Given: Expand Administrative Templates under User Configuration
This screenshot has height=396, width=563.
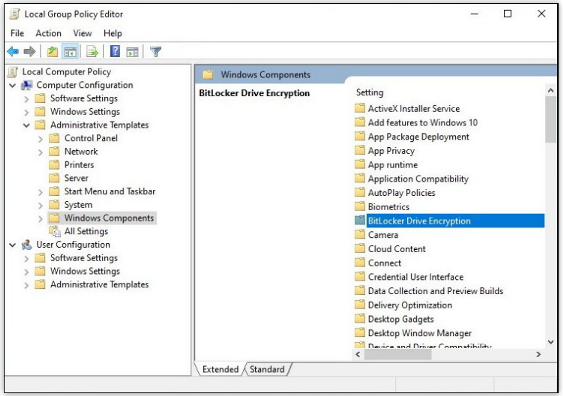Looking at the screenshot, I should tap(26, 285).
